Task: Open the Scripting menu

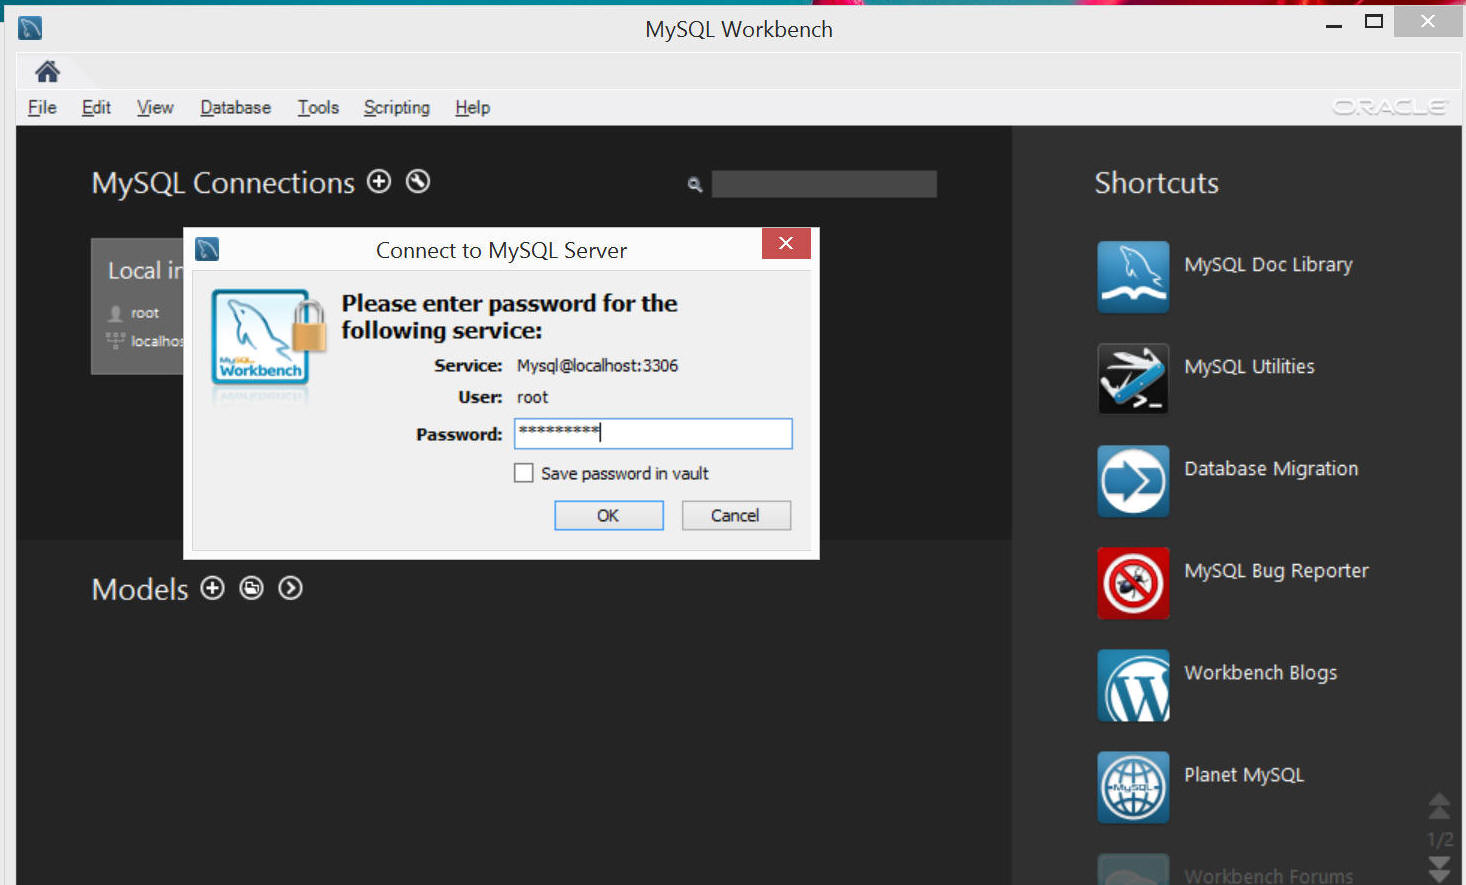Action: tap(396, 107)
